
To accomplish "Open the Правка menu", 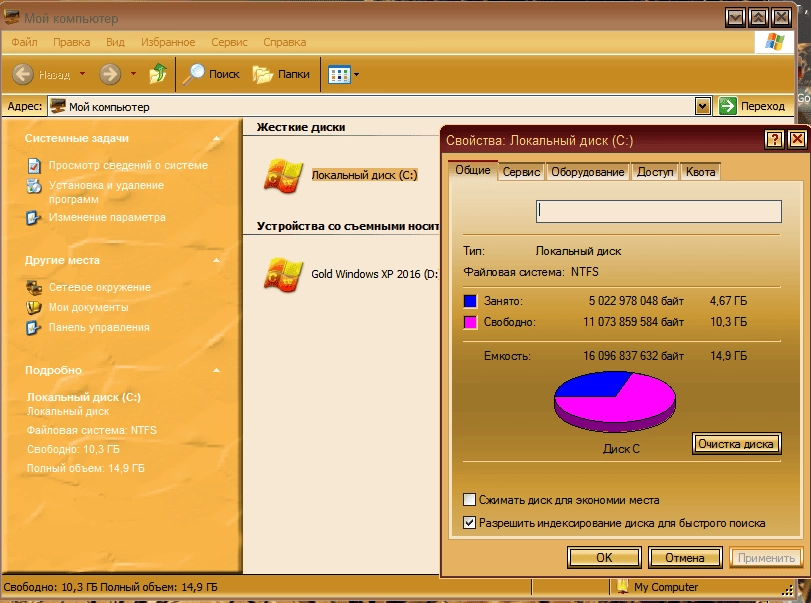I will [x=71, y=42].
